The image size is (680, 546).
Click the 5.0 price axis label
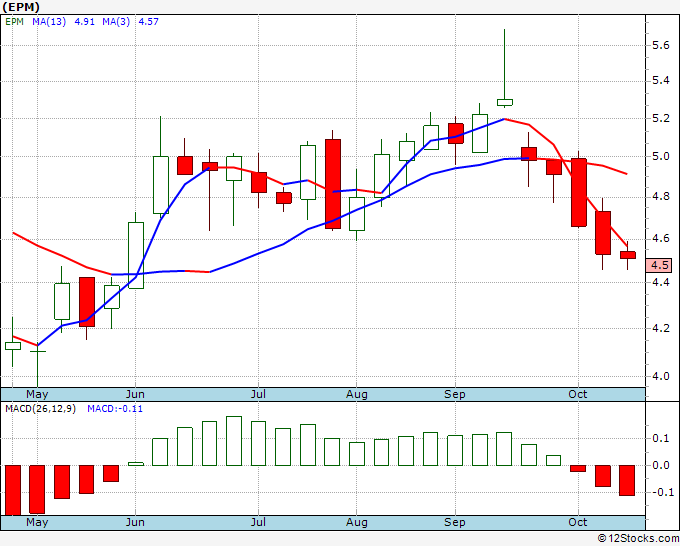point(660,156)
